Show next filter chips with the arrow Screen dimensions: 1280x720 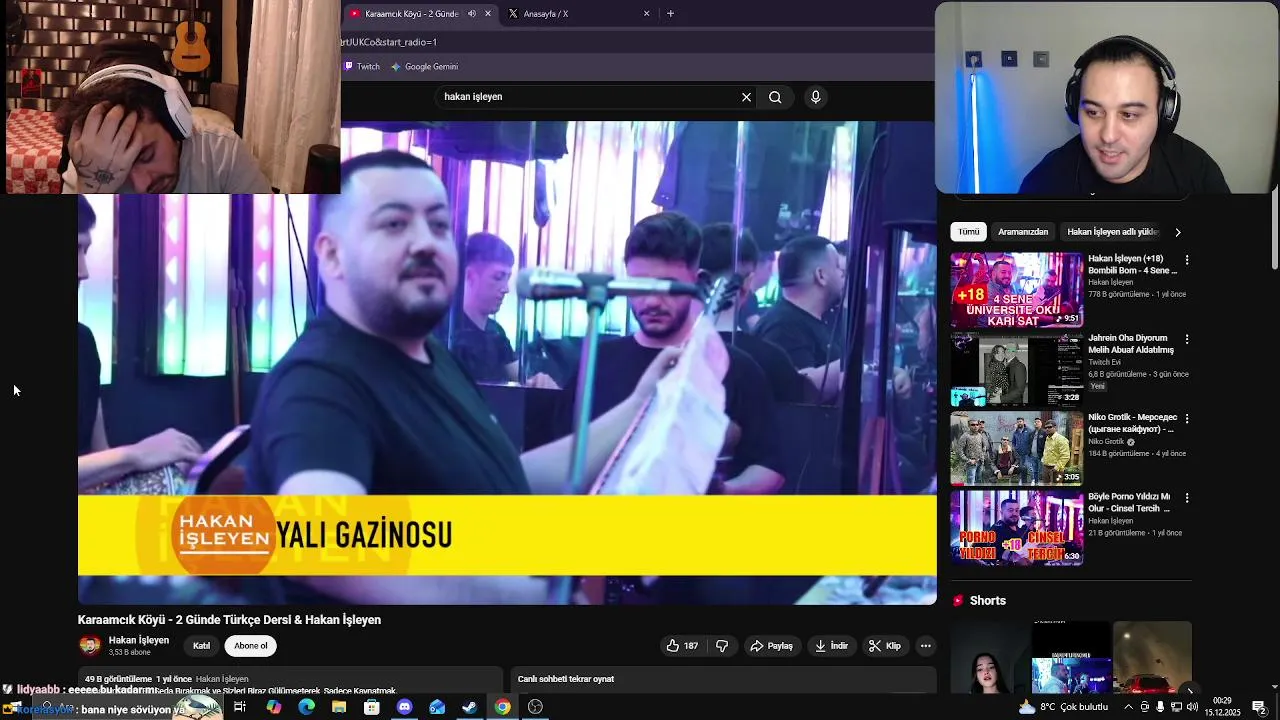tap(1177, 232)
